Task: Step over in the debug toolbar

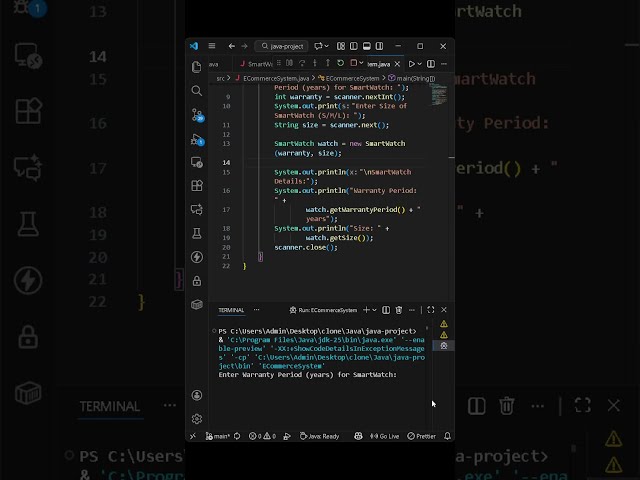Action: [x=302, y=63]
